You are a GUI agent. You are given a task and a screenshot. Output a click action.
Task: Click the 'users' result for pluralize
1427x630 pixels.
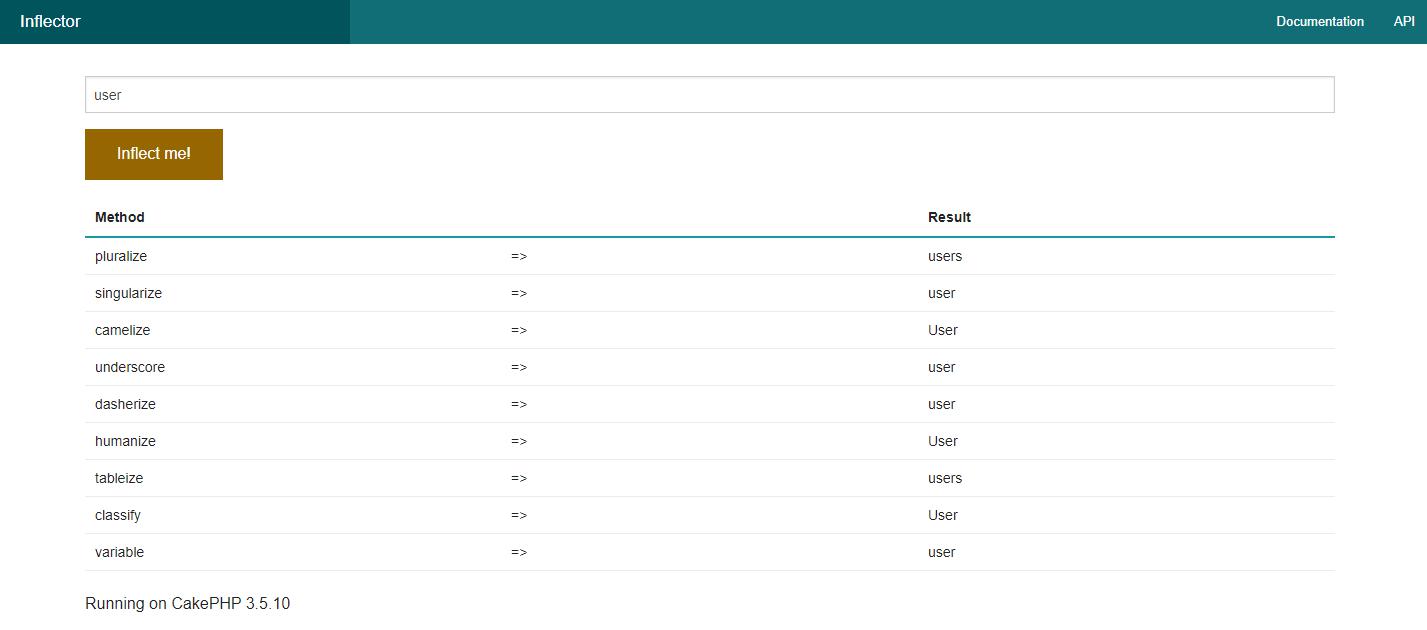pyautogui.click(x=944, y=256)
